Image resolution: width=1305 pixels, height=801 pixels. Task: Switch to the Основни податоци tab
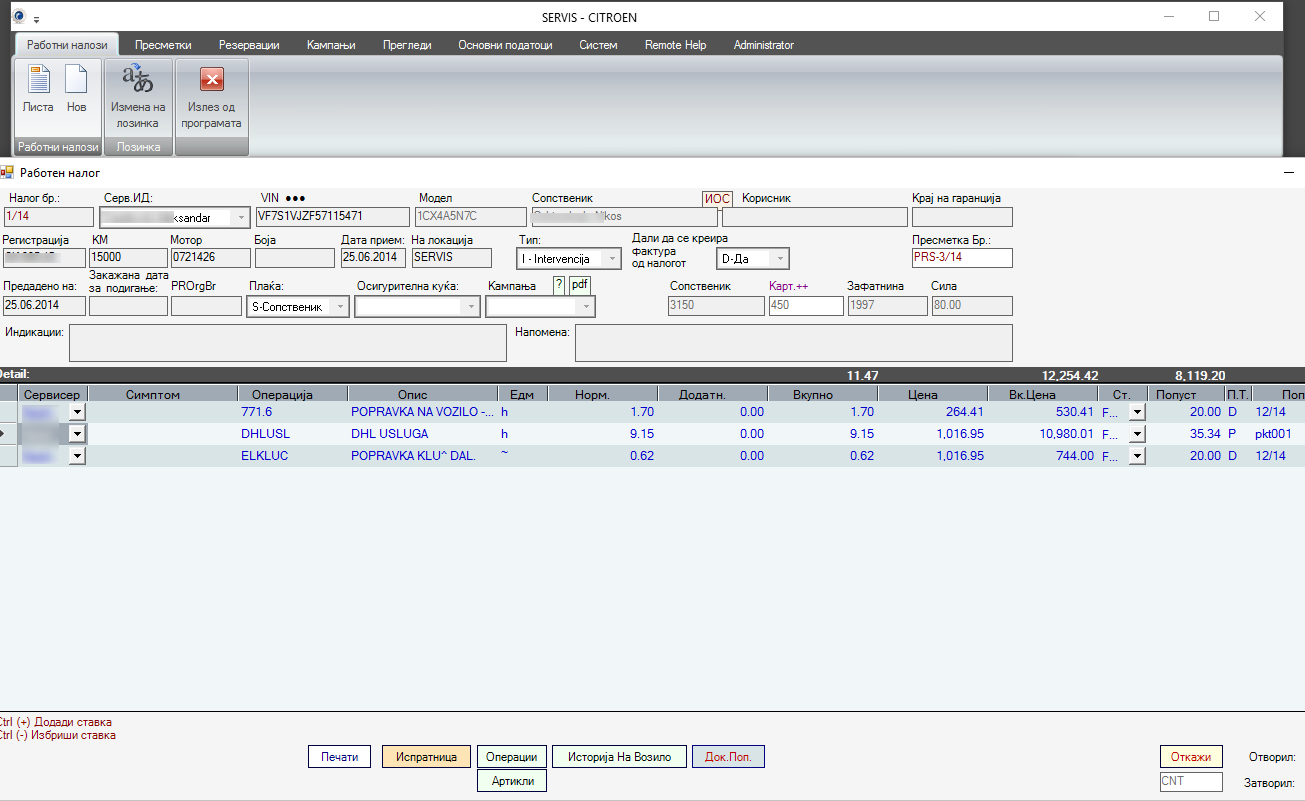pyautogui.click(x=505, y=45)
